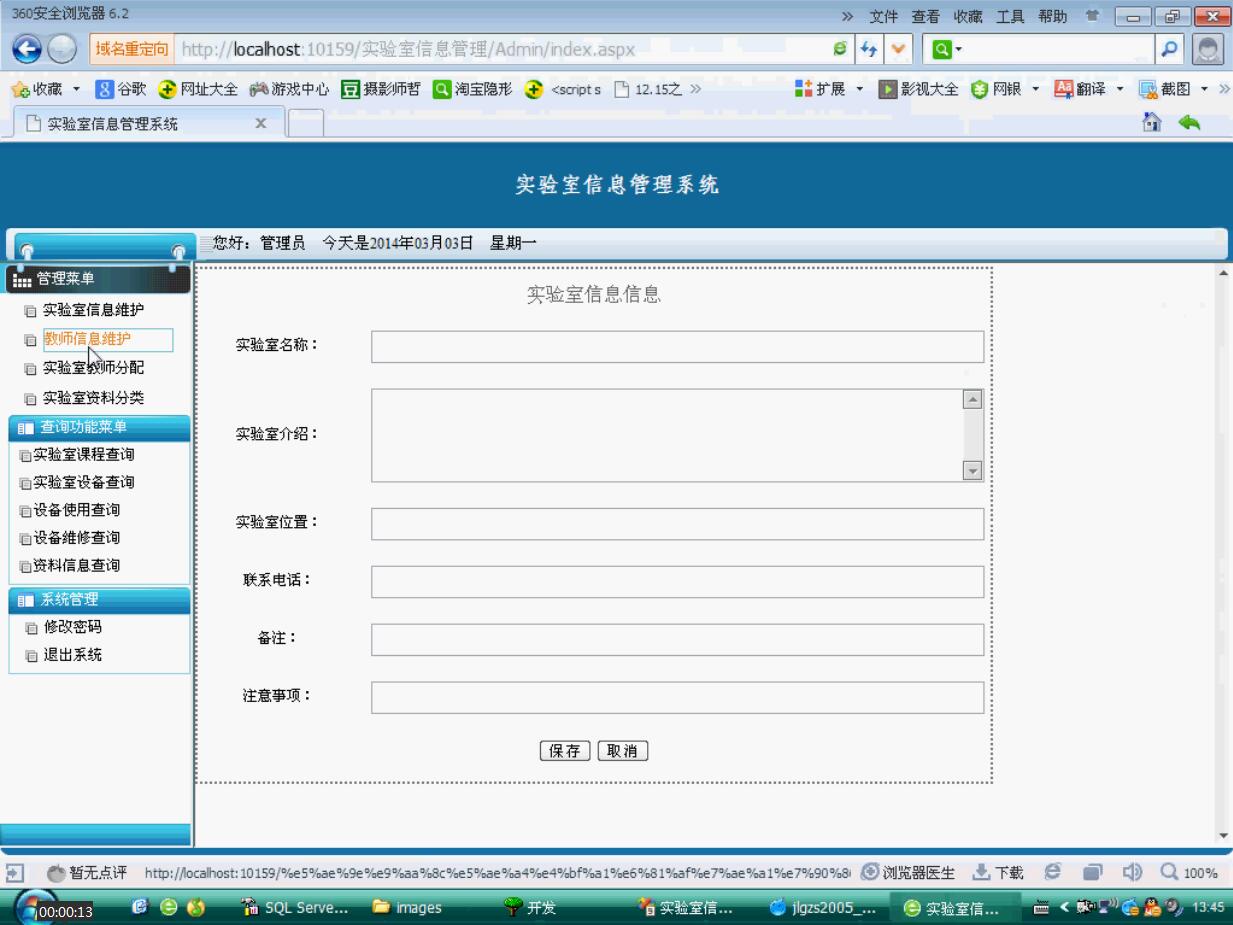Click the 实验室介绍 textarea scroll-down arrow

coord(971,470)
